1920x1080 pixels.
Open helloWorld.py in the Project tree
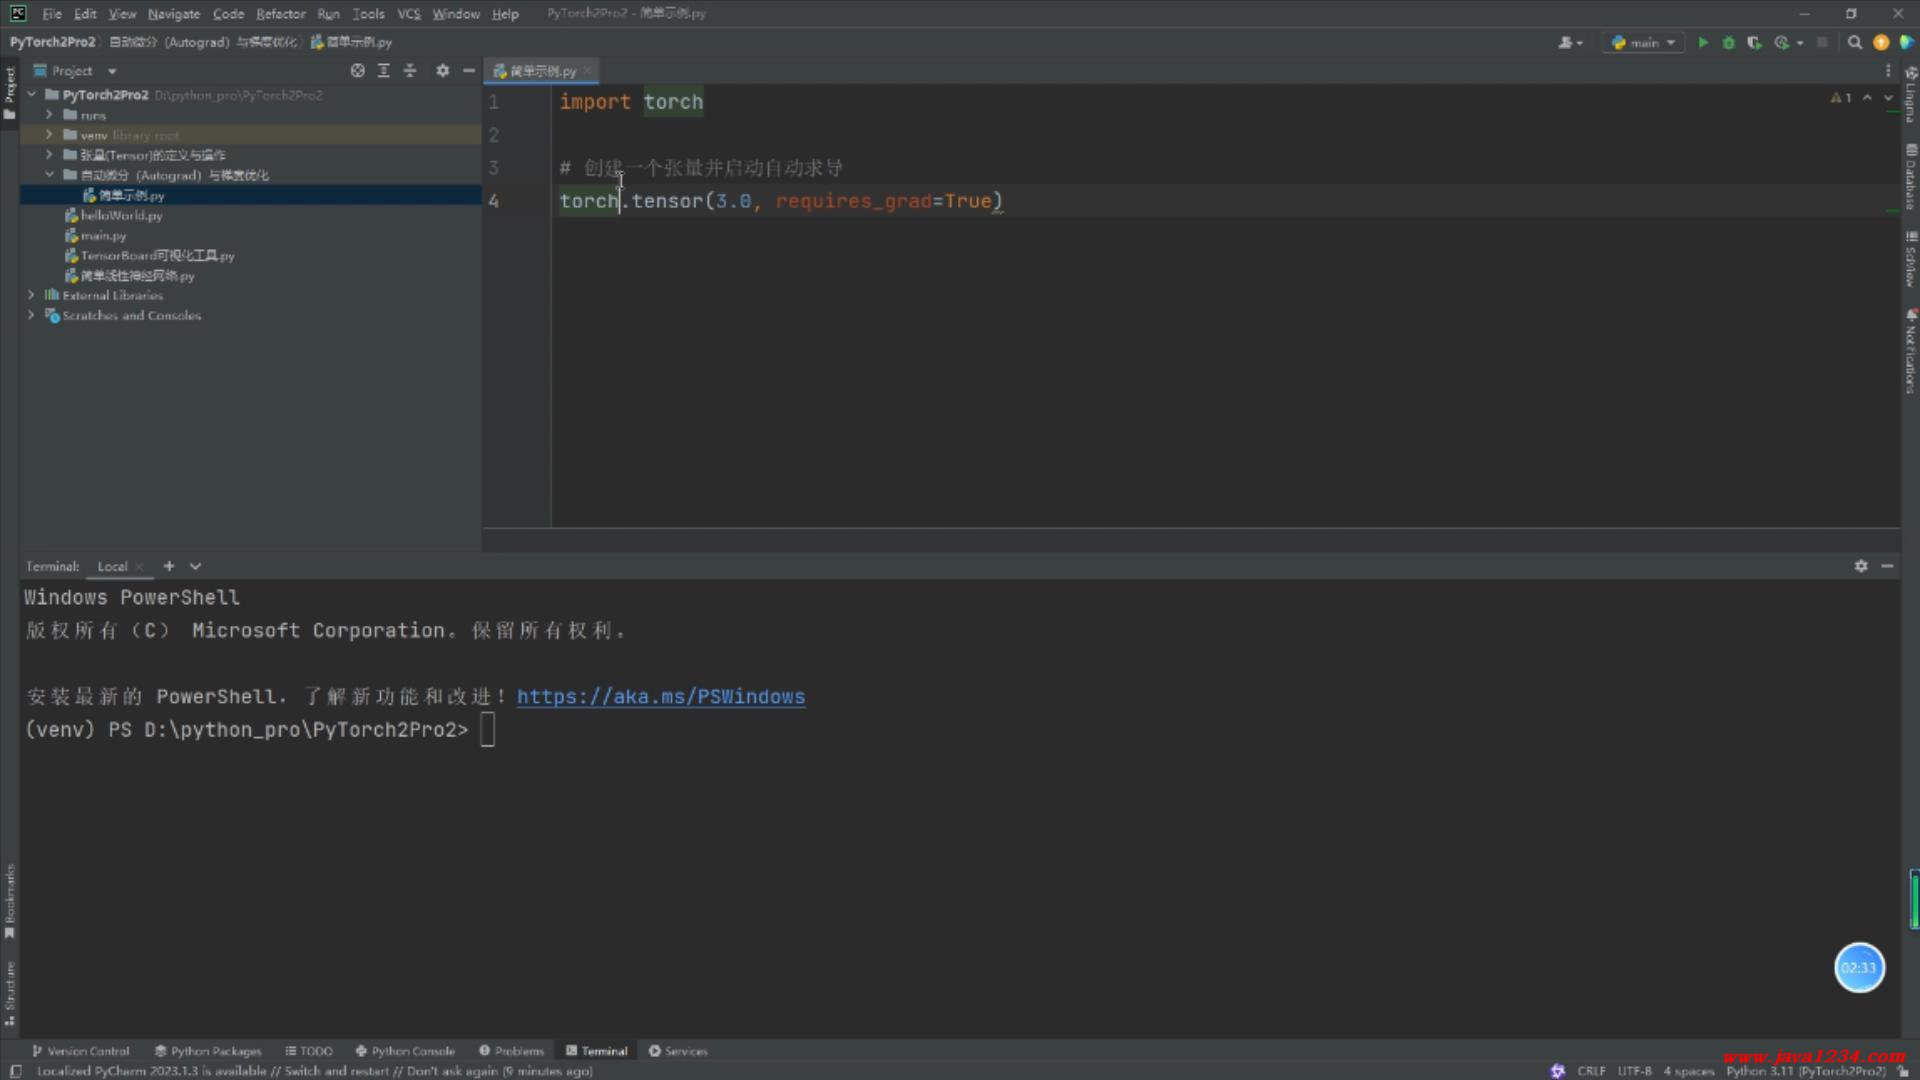(121, 216)
